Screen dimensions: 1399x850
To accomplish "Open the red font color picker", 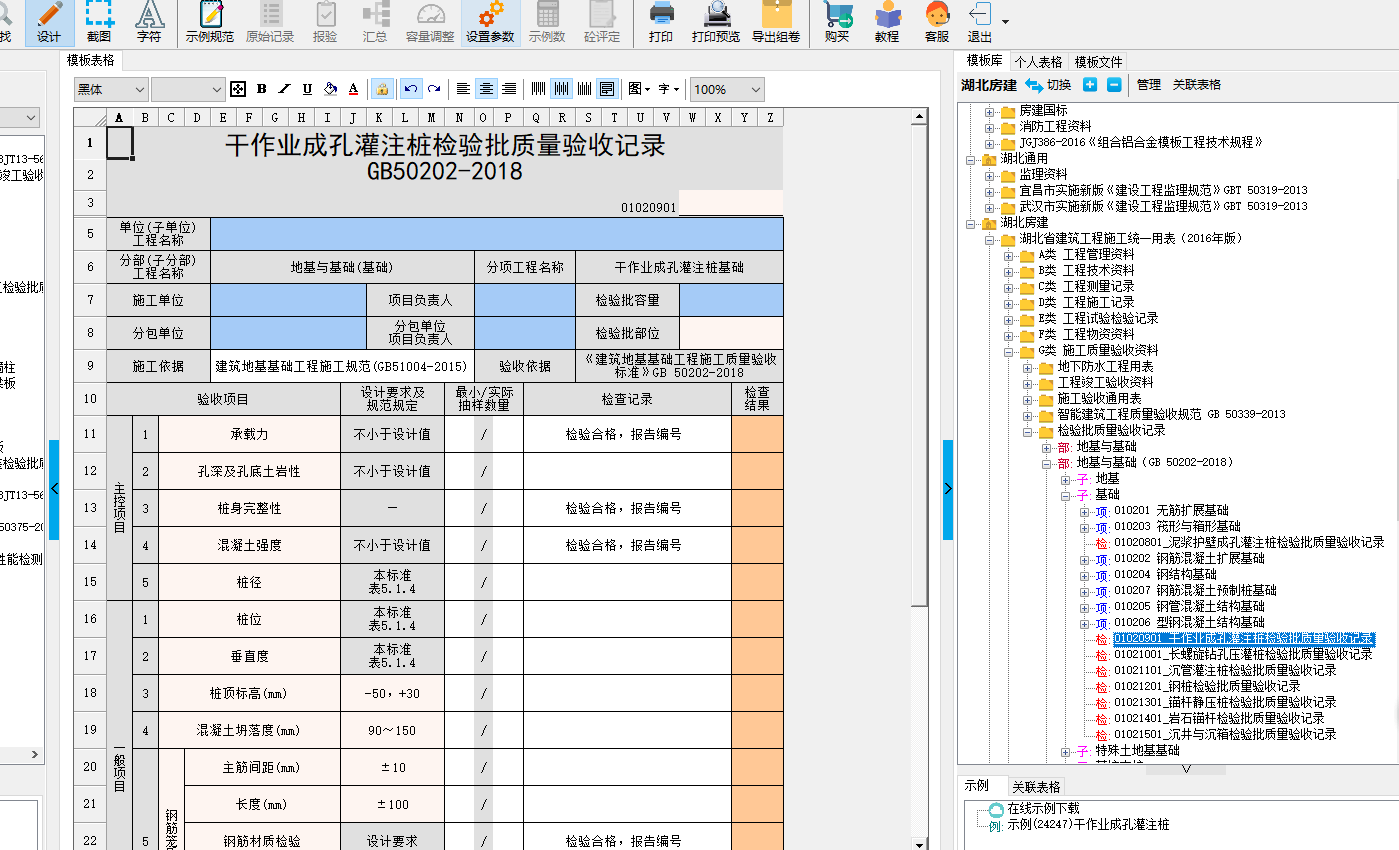I will (x=353, y=89).
